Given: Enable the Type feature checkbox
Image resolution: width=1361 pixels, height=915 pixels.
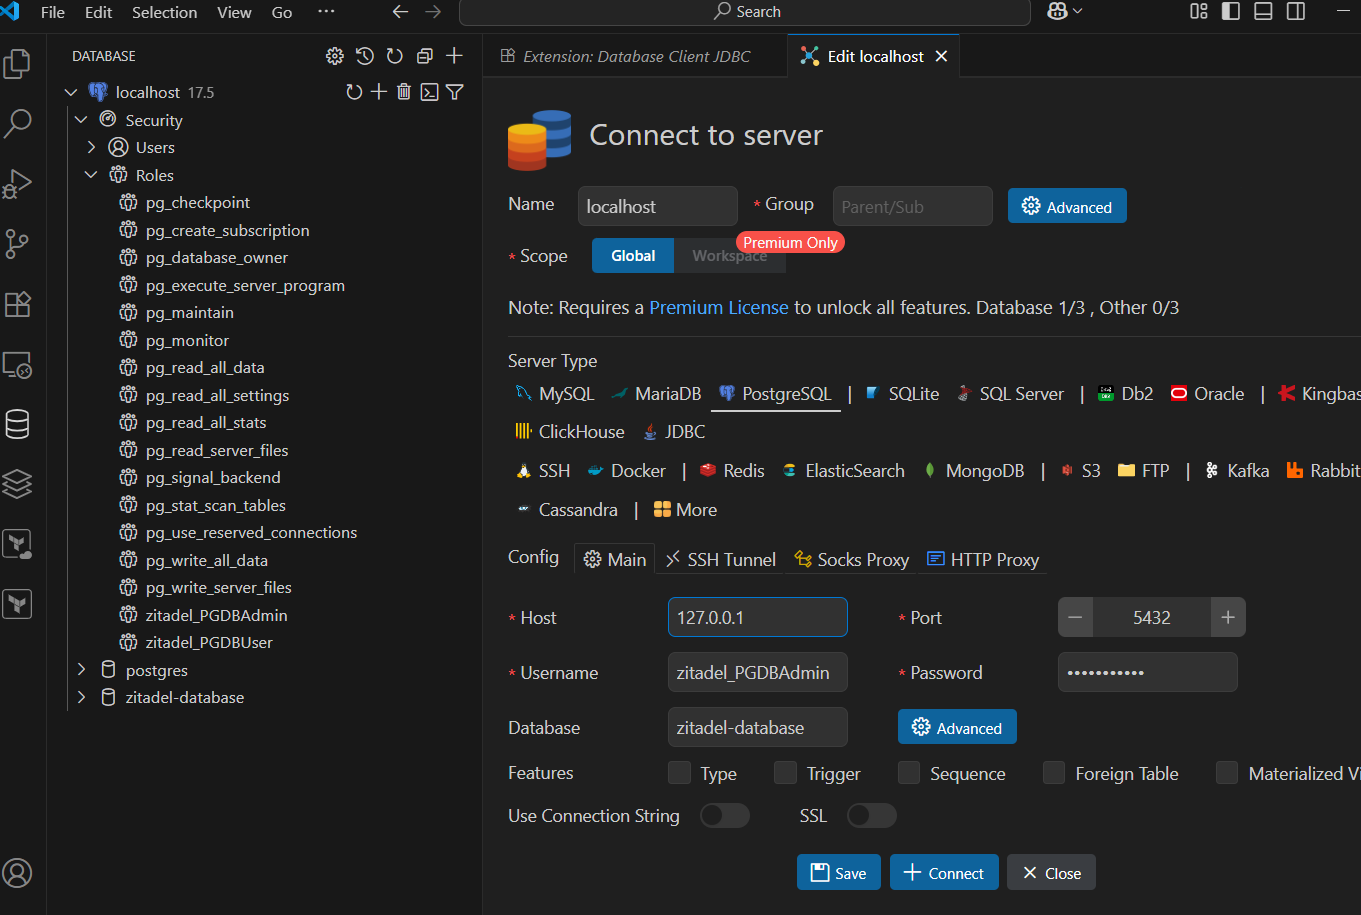Looking at the screenshot, I should pyautogui.click(x=680, y=773).
